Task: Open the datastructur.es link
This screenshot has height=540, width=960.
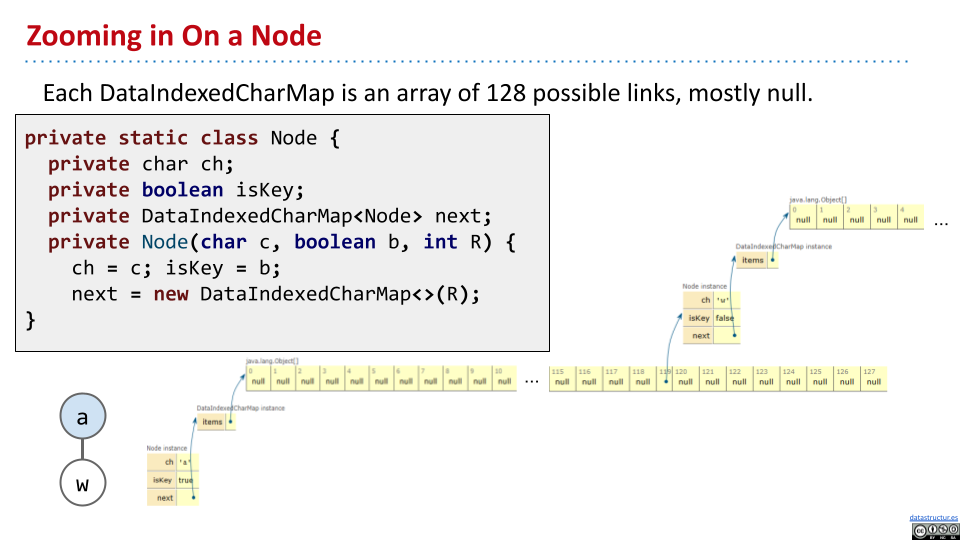Action: point(933,517)
